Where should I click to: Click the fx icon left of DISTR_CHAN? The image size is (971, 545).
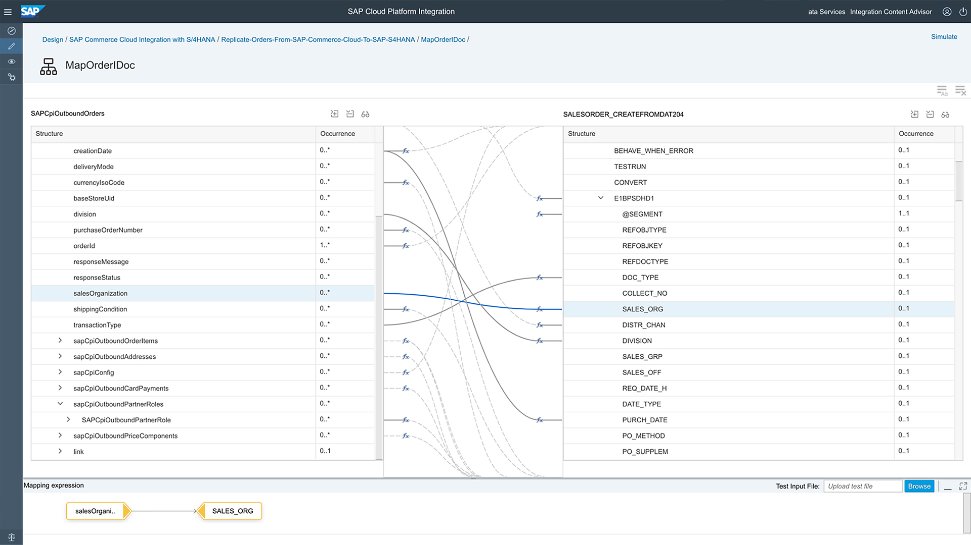coord(540,325)
